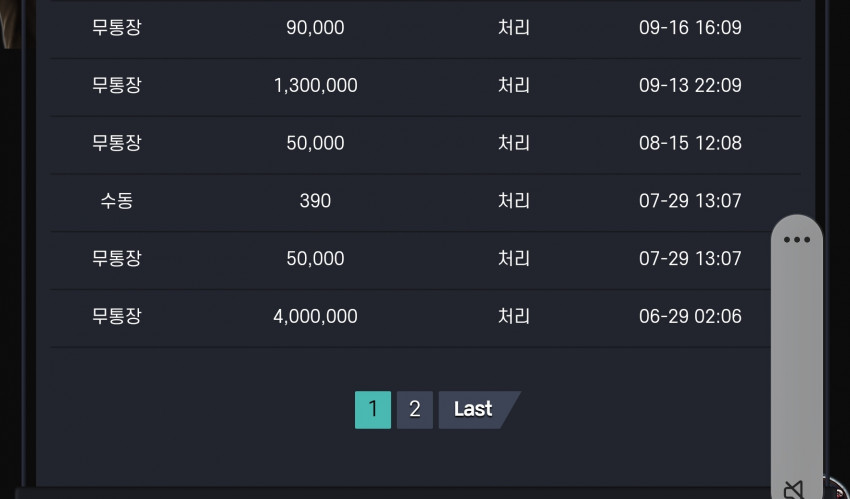
Task: Click 처리 status in the 390 row
Action: tap(513, 201)
